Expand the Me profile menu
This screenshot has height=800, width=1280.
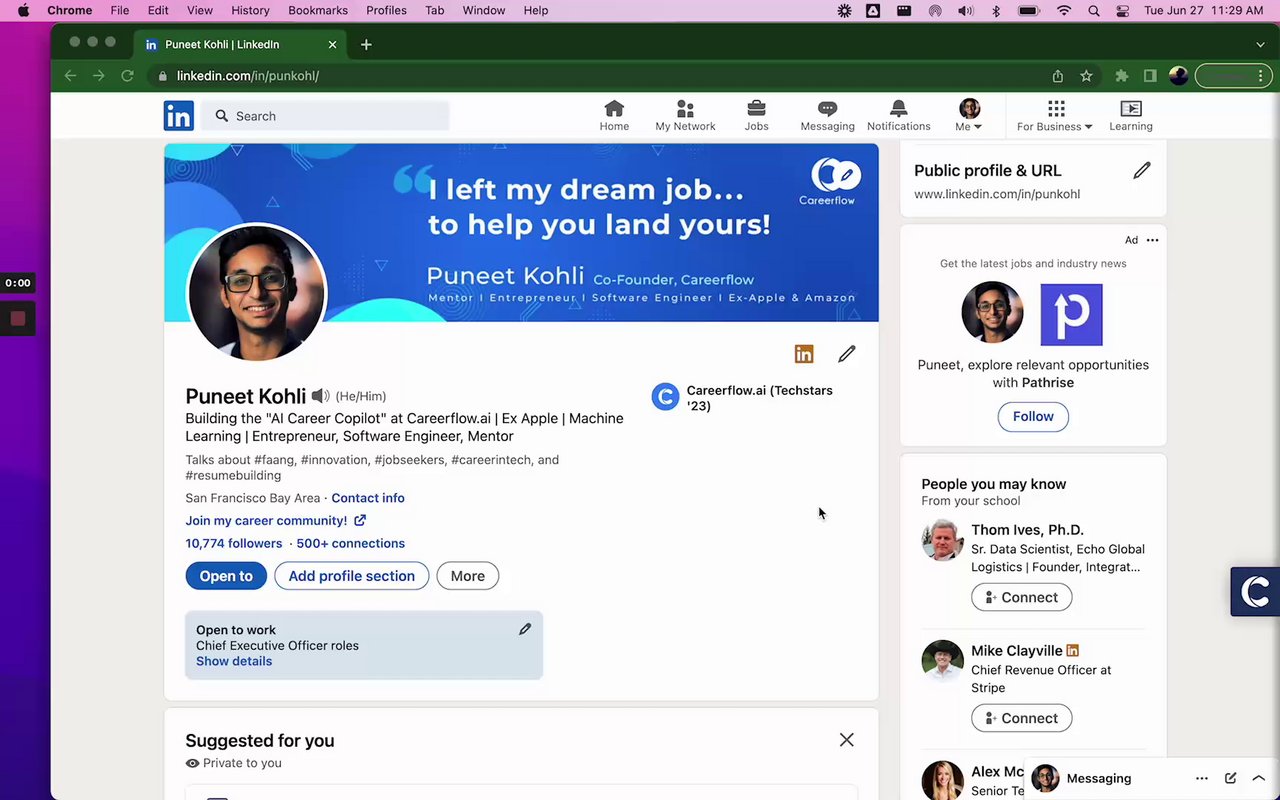point(969,115)
